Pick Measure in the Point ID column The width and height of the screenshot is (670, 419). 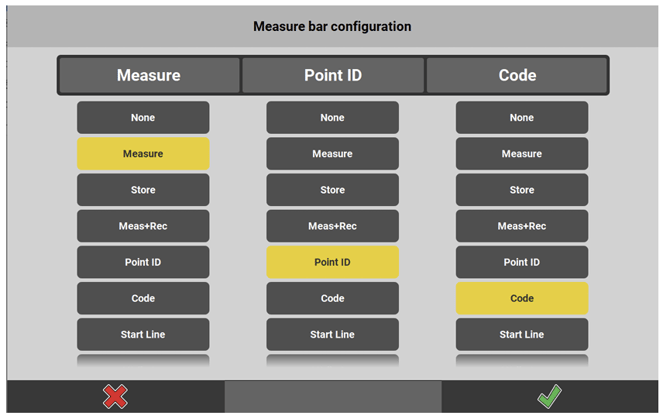pos(332,154)
